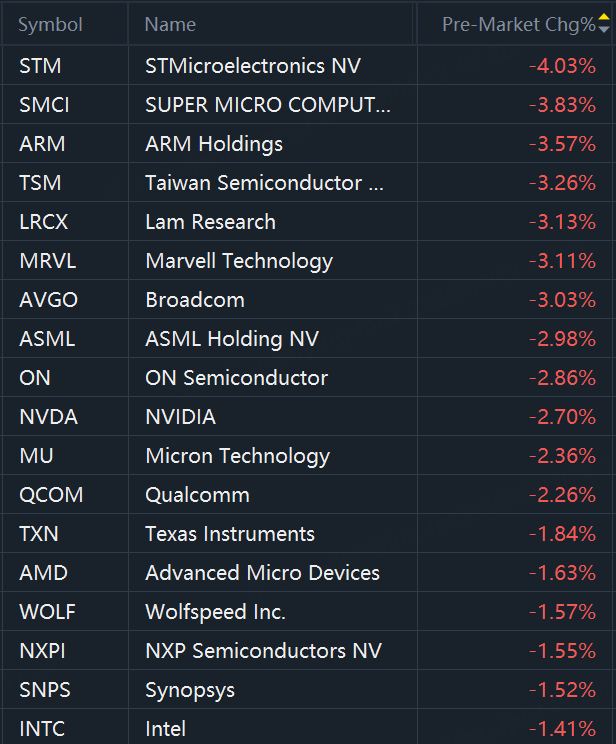Open Micron Technology stock row
This screenshot has width=616, height=744.
[237, 456]
